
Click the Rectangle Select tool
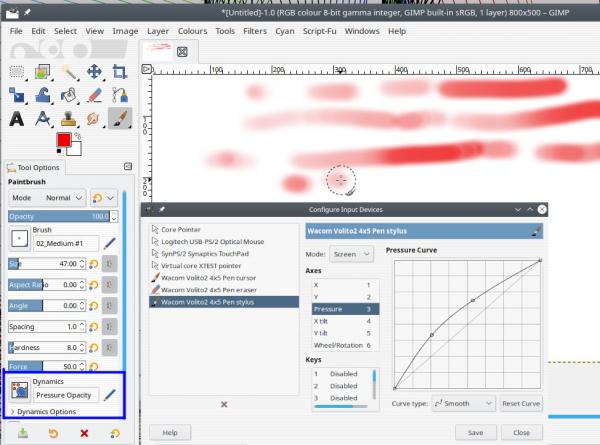click(x=16, y=72)
